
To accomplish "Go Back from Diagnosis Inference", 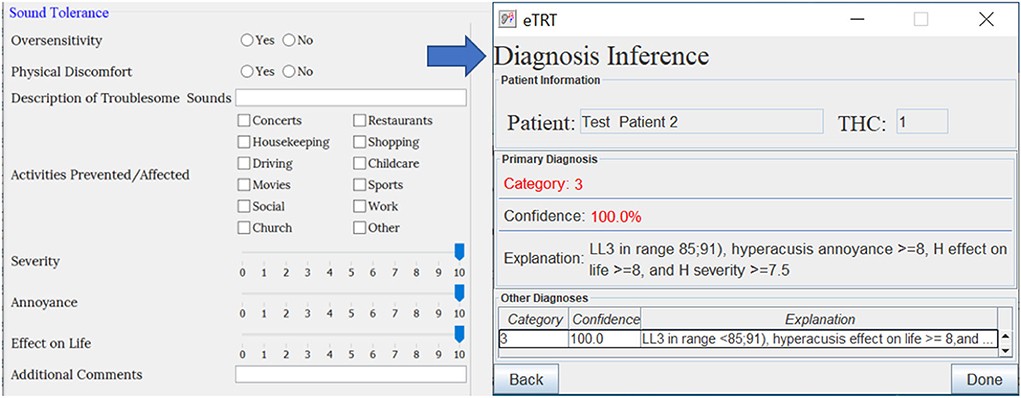I will point(526,380).
